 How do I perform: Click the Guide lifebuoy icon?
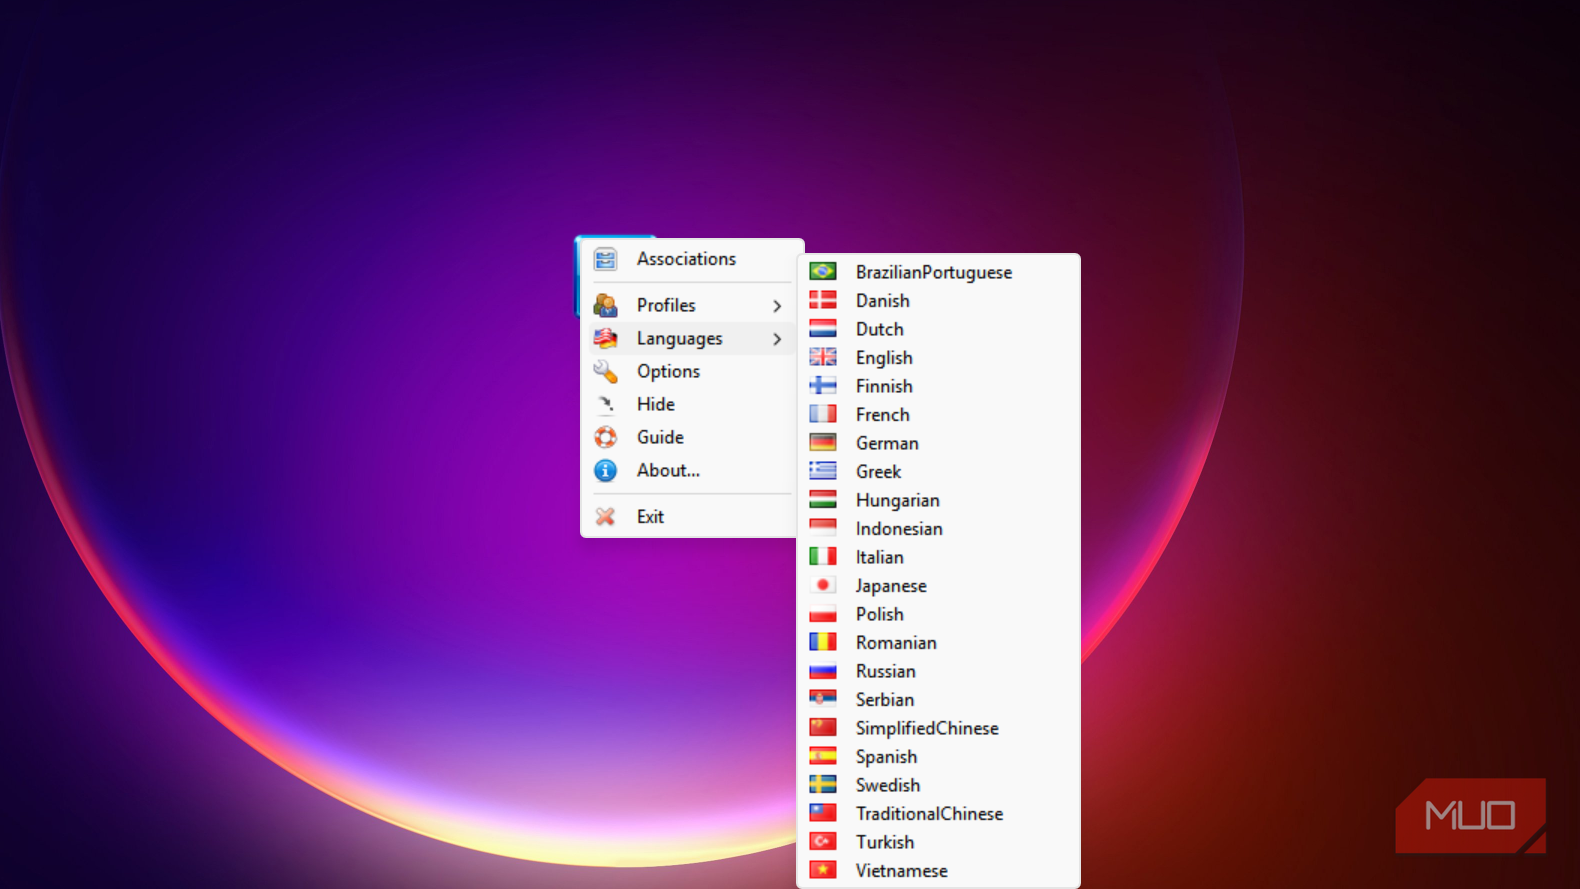click(605, 437)
